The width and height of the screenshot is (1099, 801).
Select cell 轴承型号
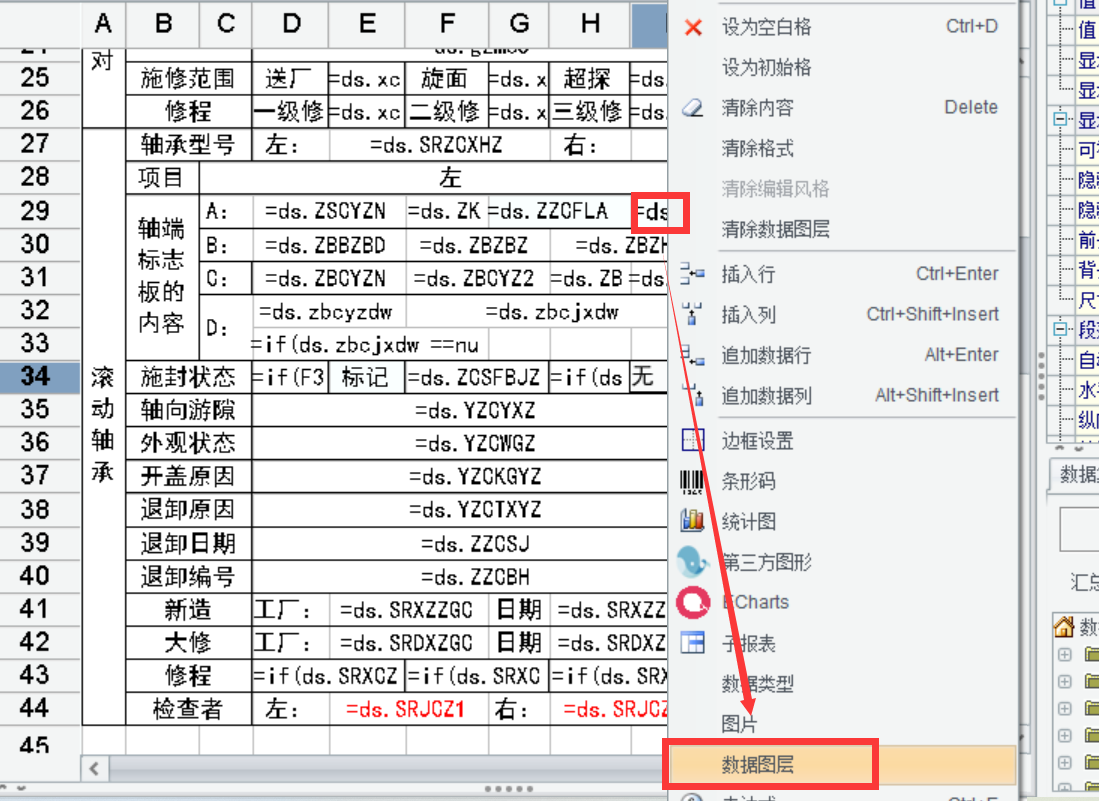(189, 145)
